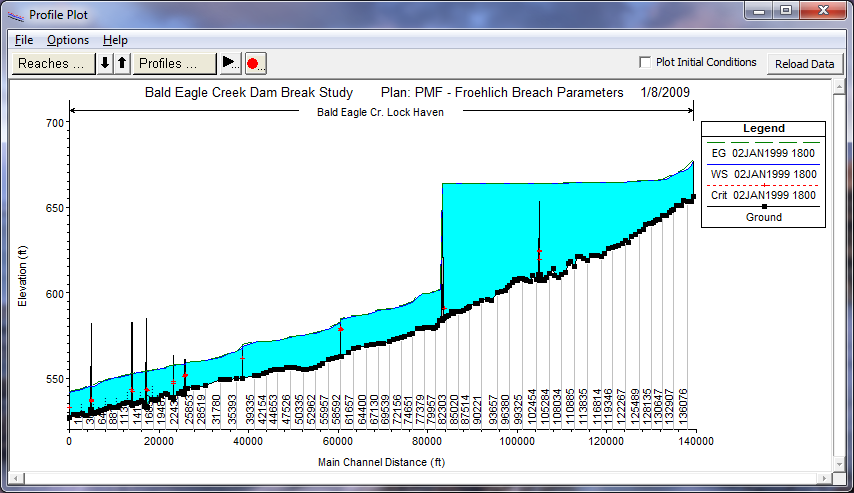Click the Profile Plot window title icon
Screen dimensions: 854x493
click(16, 14)
